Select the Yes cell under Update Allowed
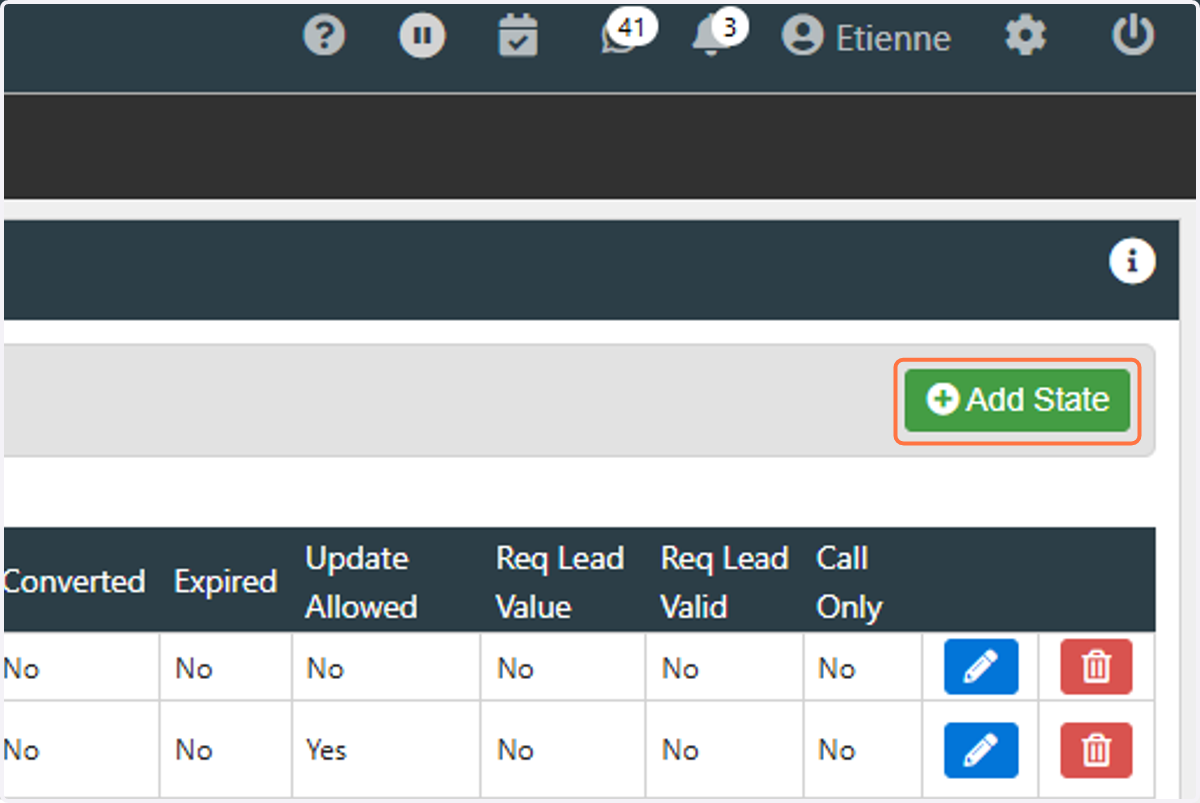 326,750
